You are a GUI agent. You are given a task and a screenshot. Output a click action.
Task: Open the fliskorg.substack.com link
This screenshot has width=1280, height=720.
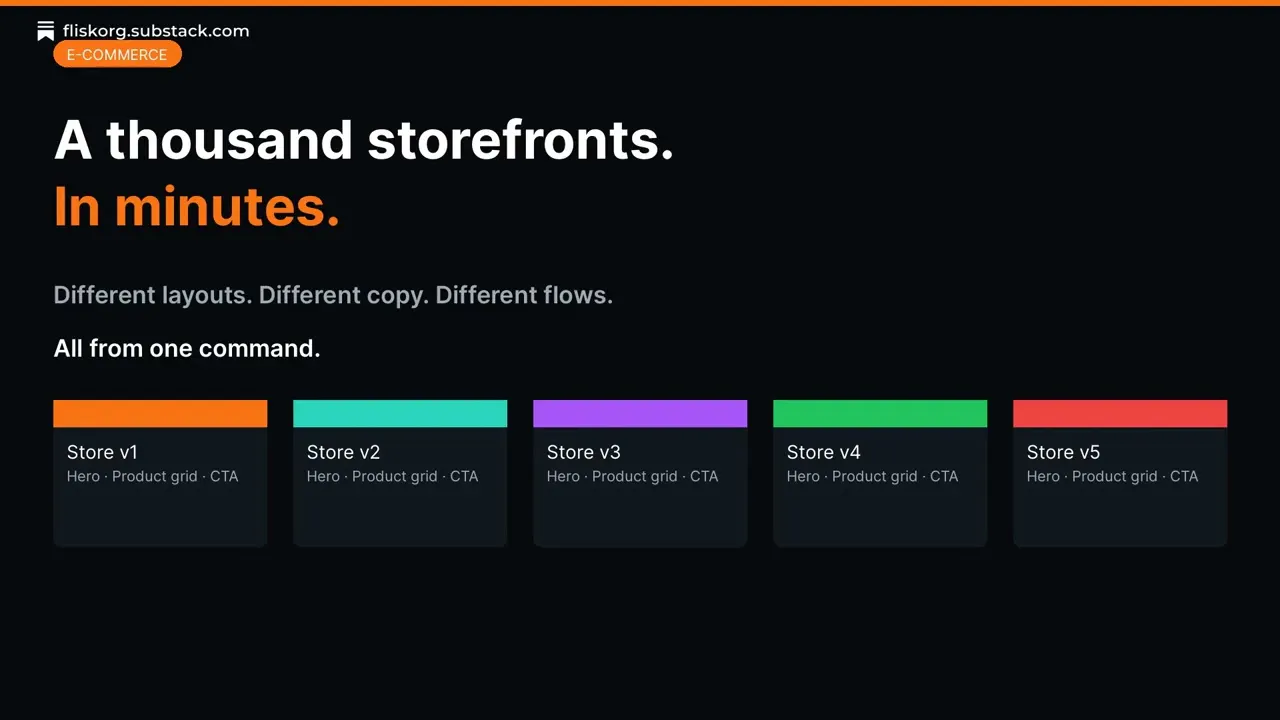pyautogui.click(x=156, y=31)
